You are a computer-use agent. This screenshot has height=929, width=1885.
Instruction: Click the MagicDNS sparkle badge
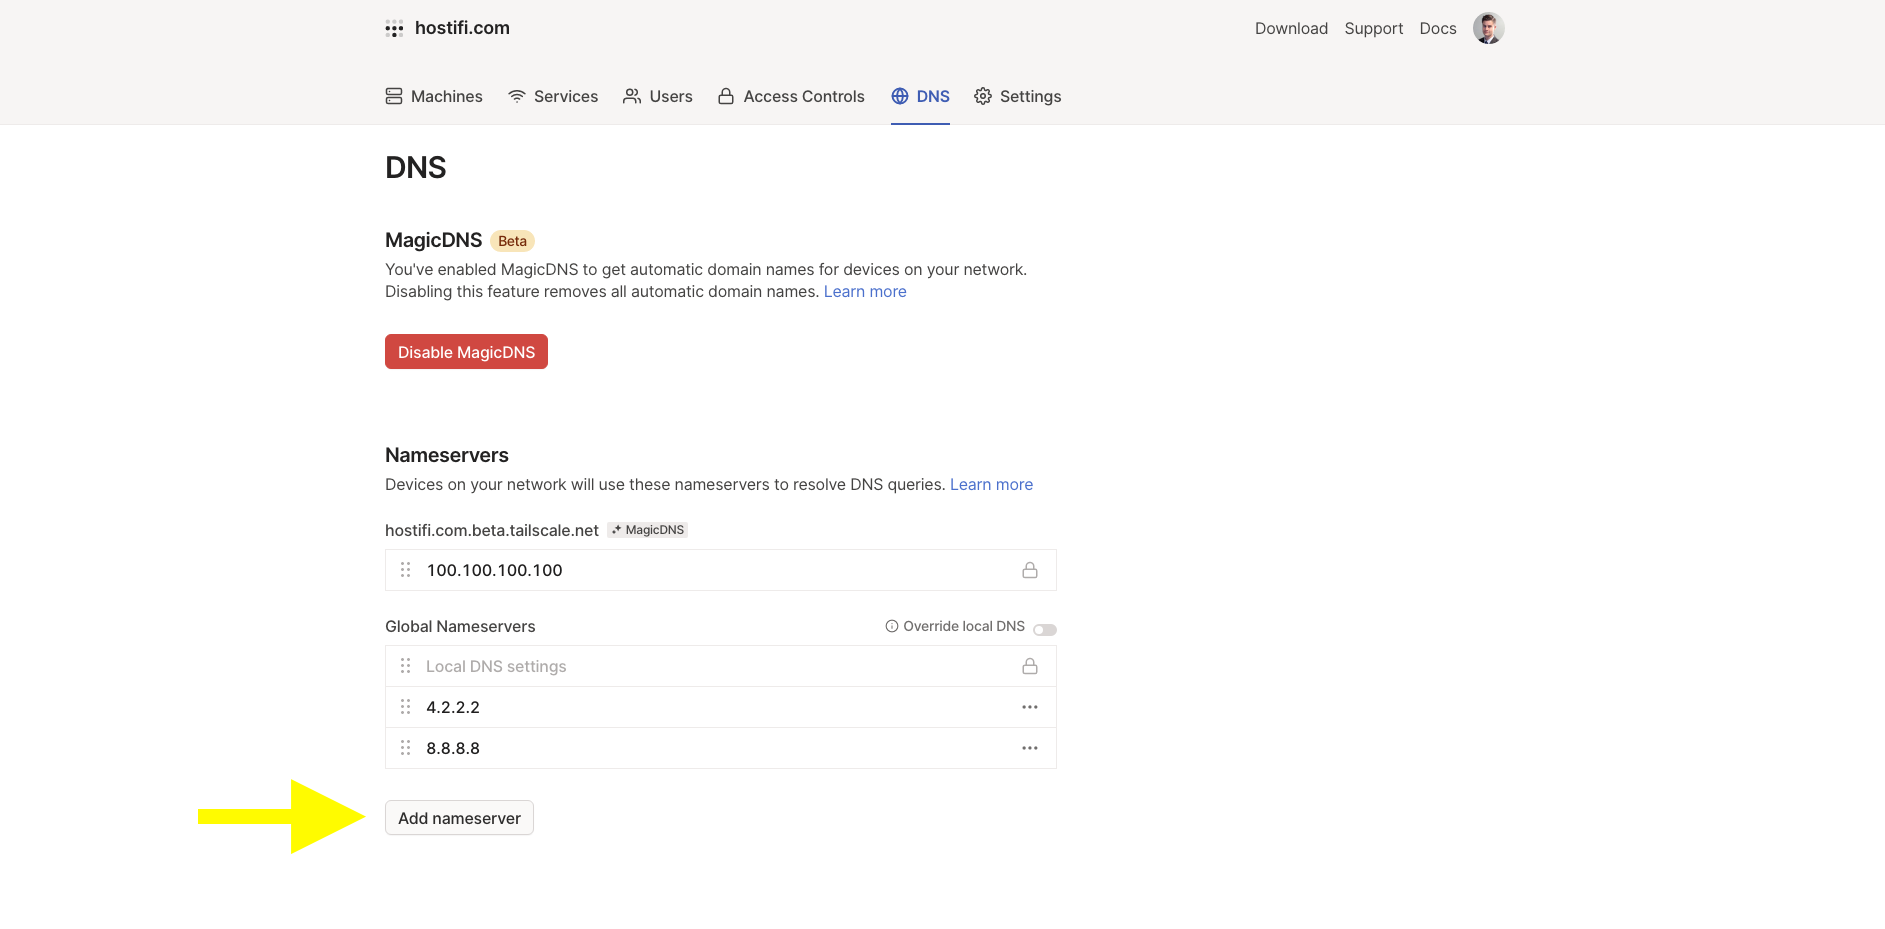(x=648, y=530)
